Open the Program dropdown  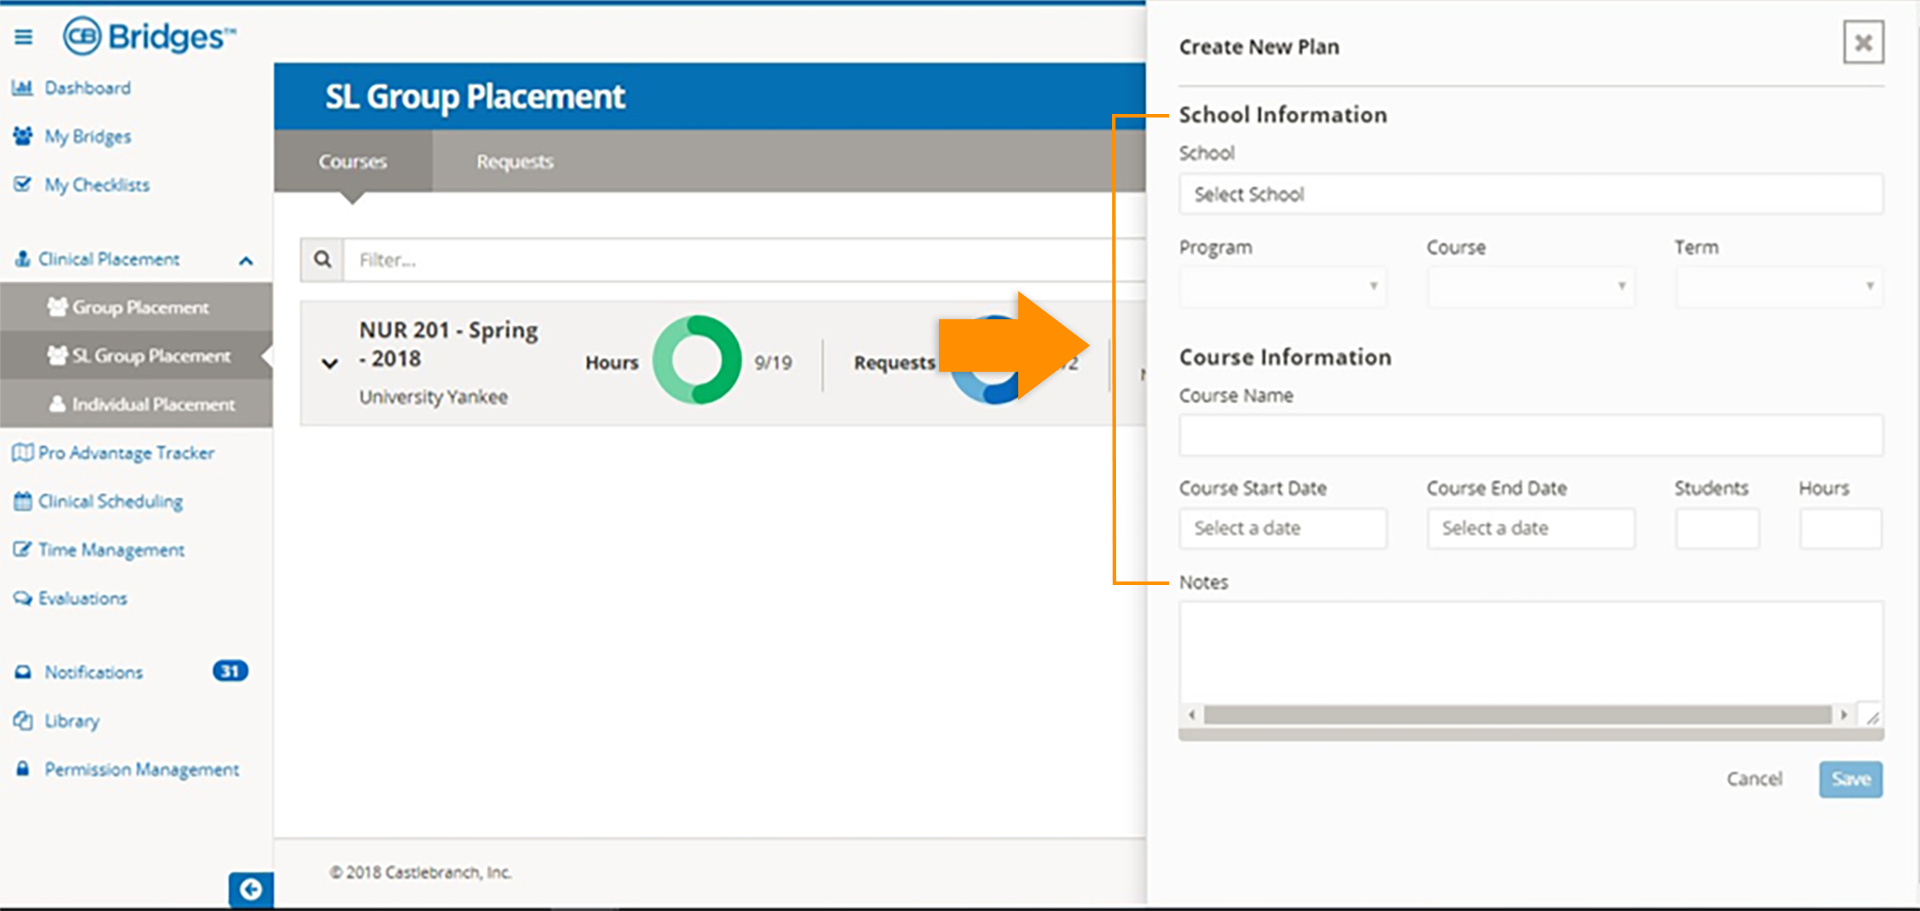[1282, 286]
